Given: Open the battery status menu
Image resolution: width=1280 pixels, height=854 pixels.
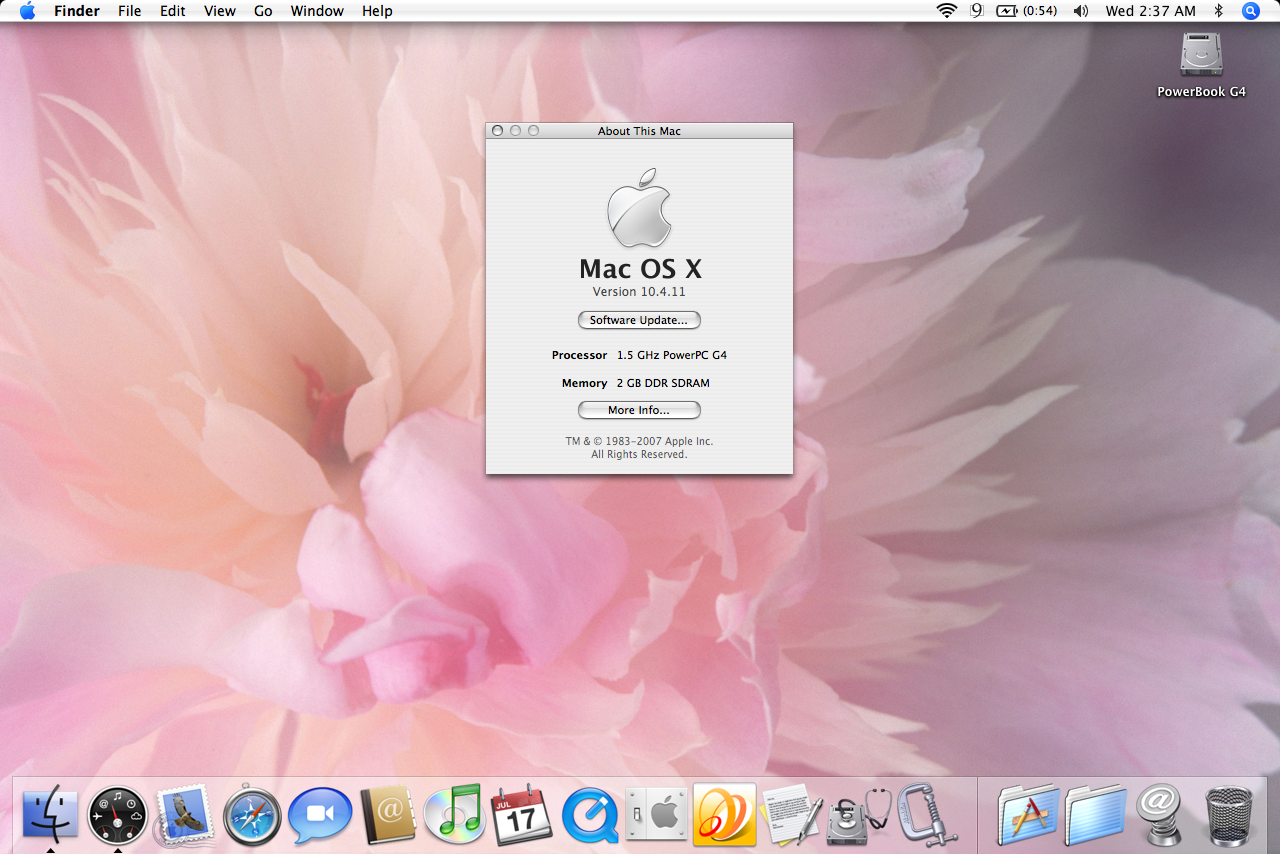Looking at the screenshot, I should click(1026, 11).
